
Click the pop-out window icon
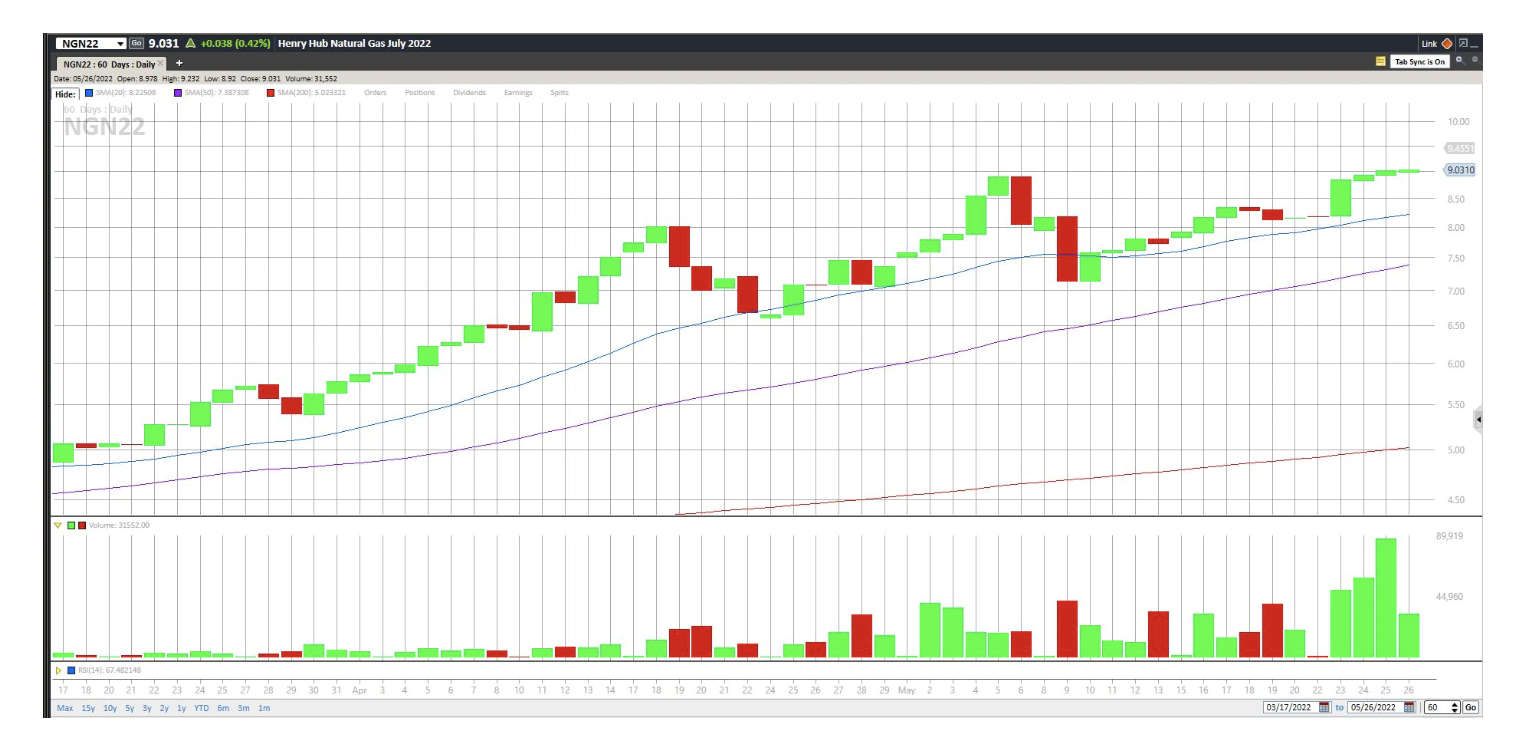pos(1462,44)
